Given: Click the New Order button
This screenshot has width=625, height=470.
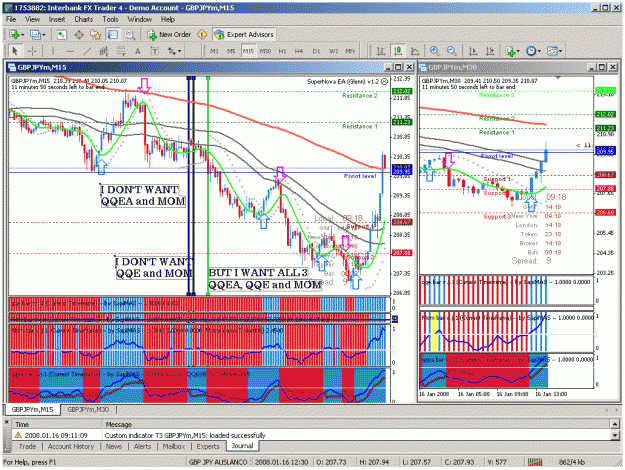Looking at the screenshot, I should tap(169, 35).
